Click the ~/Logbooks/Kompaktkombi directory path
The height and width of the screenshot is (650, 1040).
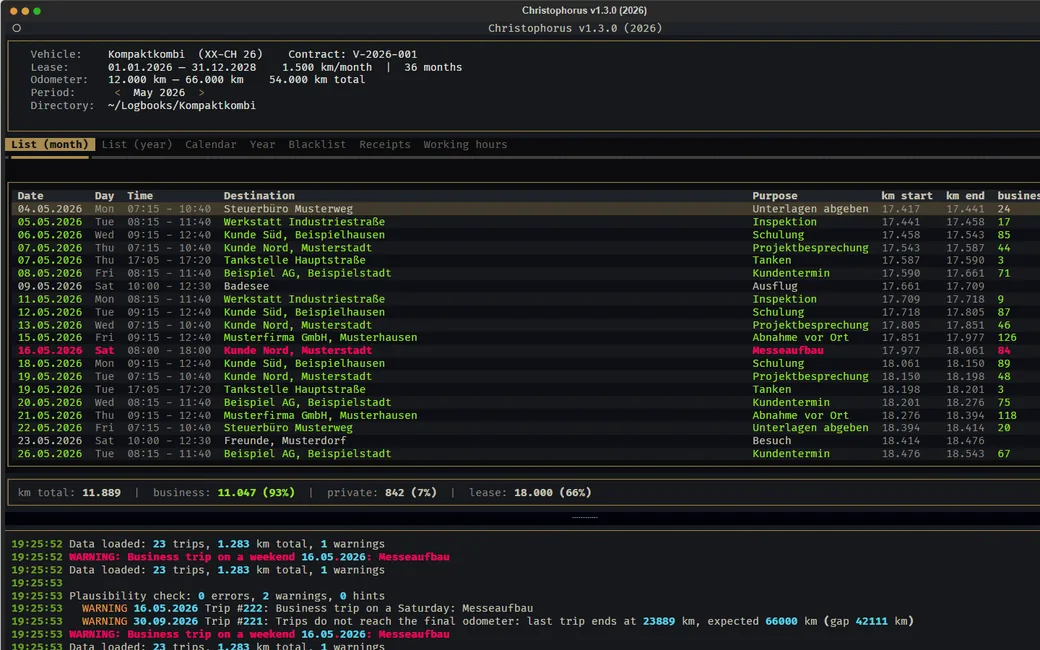(181, 105)
